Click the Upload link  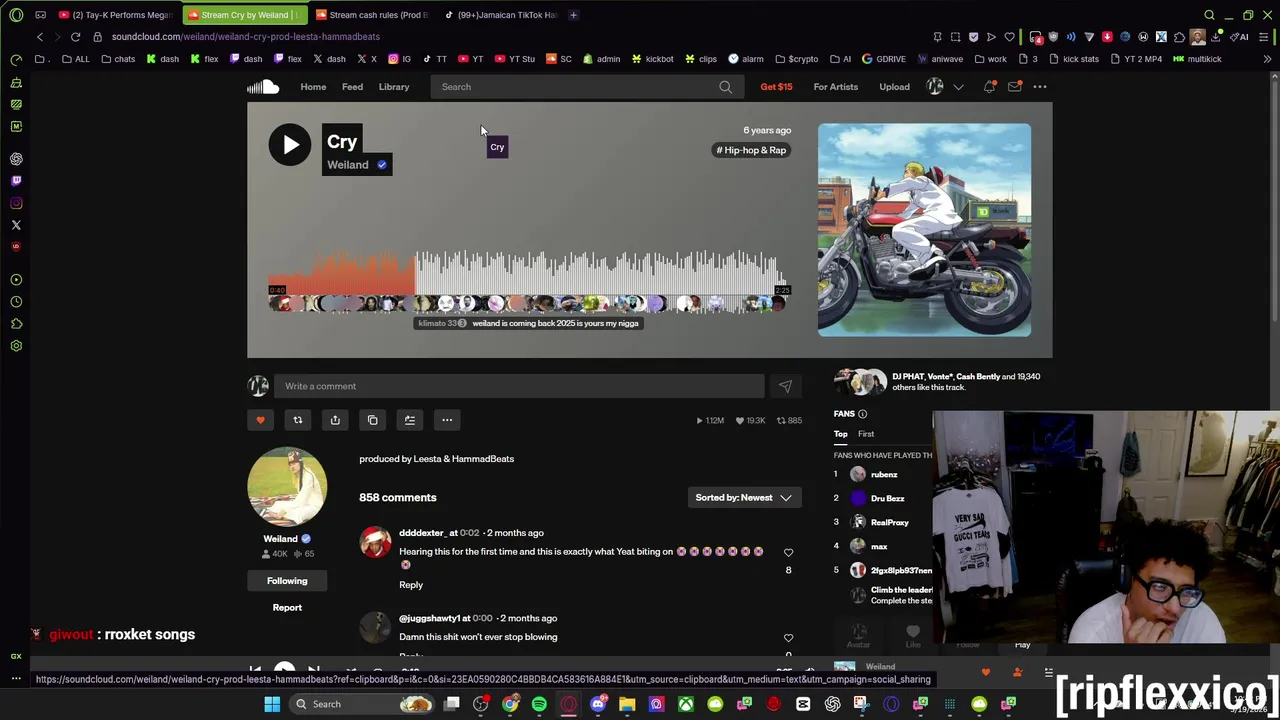(894, 87)
